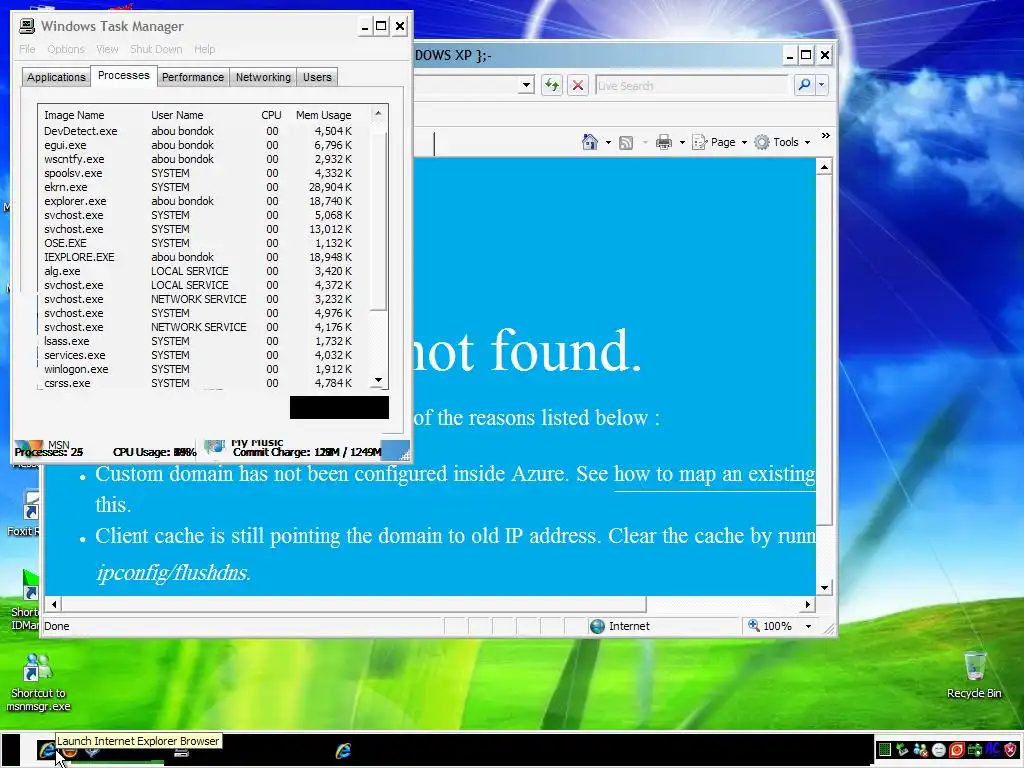This screenshot has height=768, width=1024.
Task: Click the green CPU meter tray icon
Action: (x=885, y=750)
